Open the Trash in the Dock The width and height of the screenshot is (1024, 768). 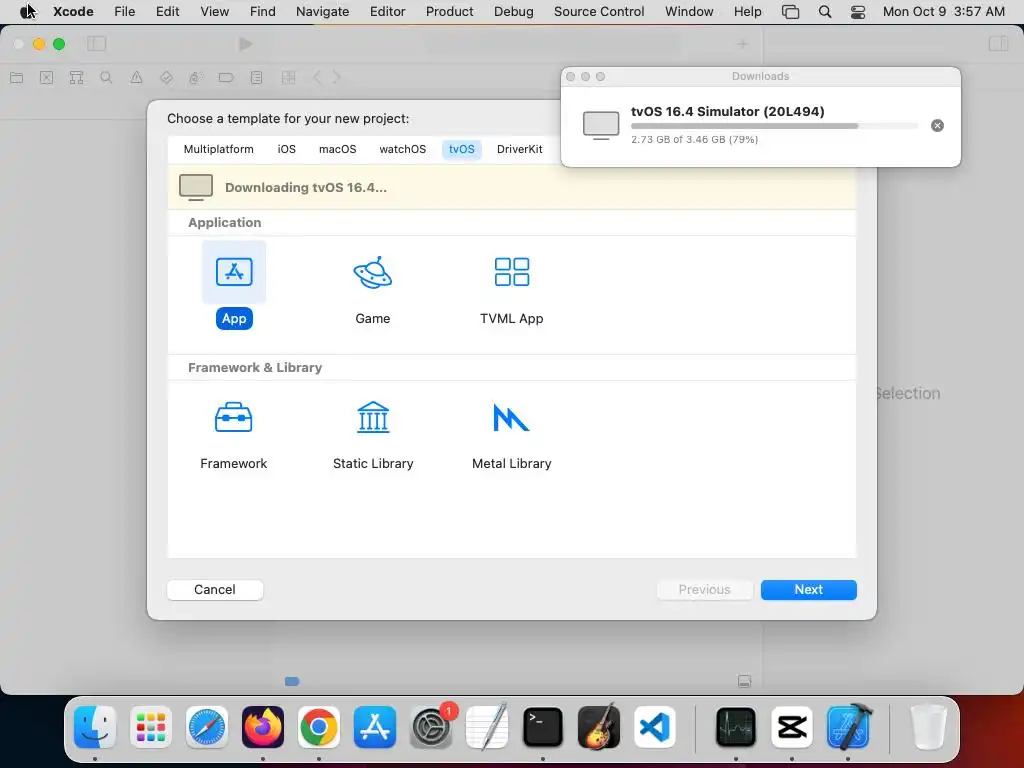pyautogui.click(x=928, y=727)
